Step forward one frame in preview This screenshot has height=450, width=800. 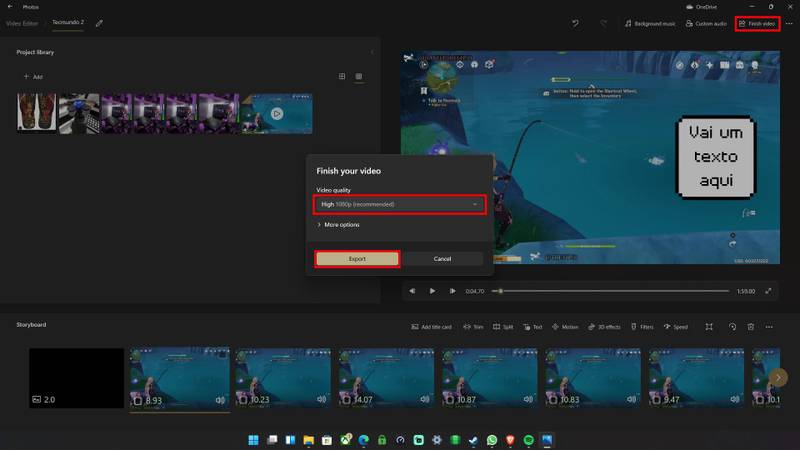point(452,291)
